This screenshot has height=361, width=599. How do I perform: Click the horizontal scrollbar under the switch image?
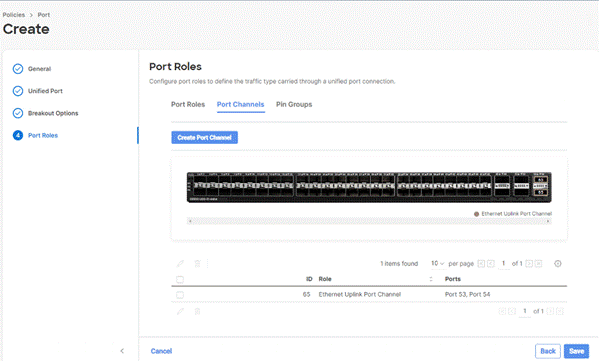[369, 221]
